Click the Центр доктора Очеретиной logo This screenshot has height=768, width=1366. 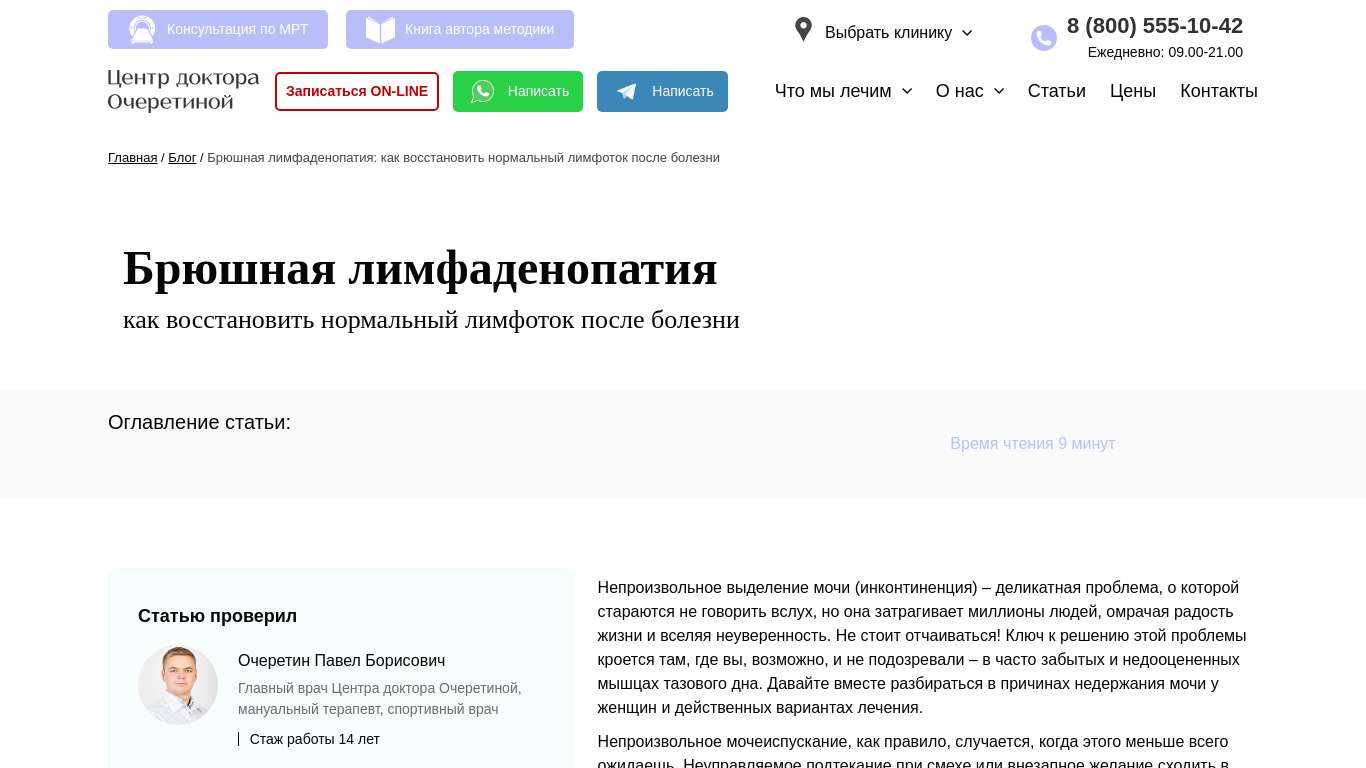(x=183, y=90)
